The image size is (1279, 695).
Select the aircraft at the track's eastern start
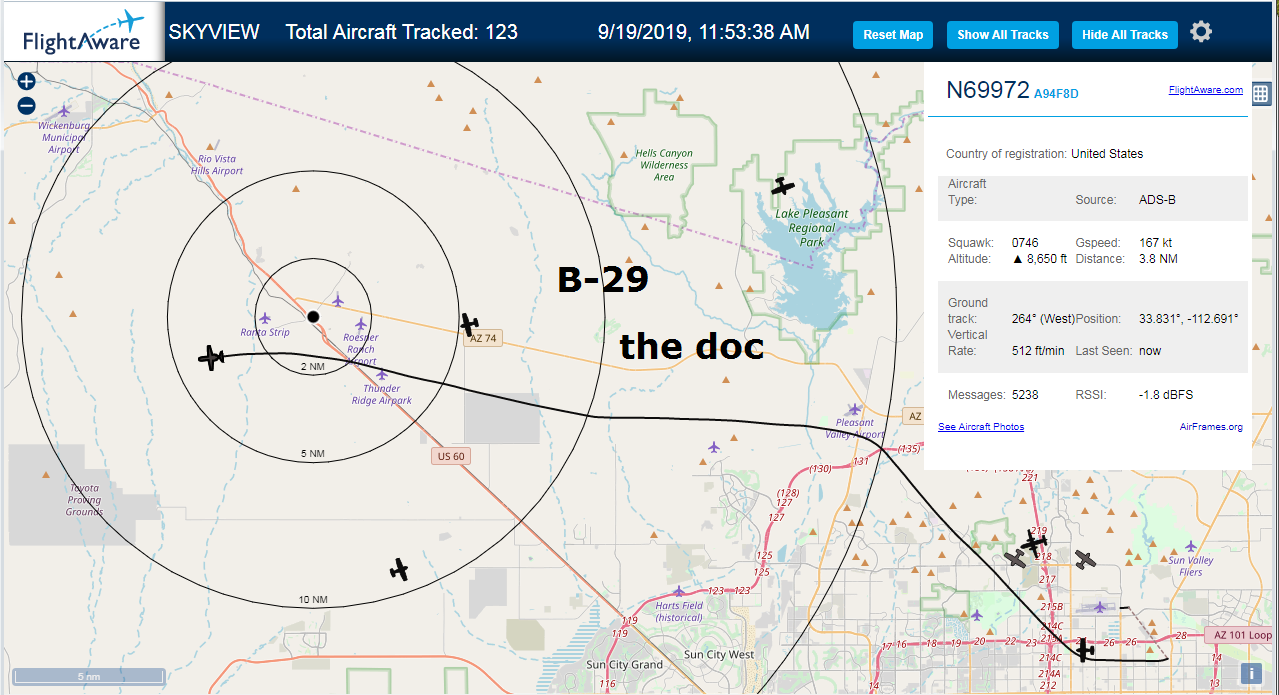click(x=1083, y=651)
